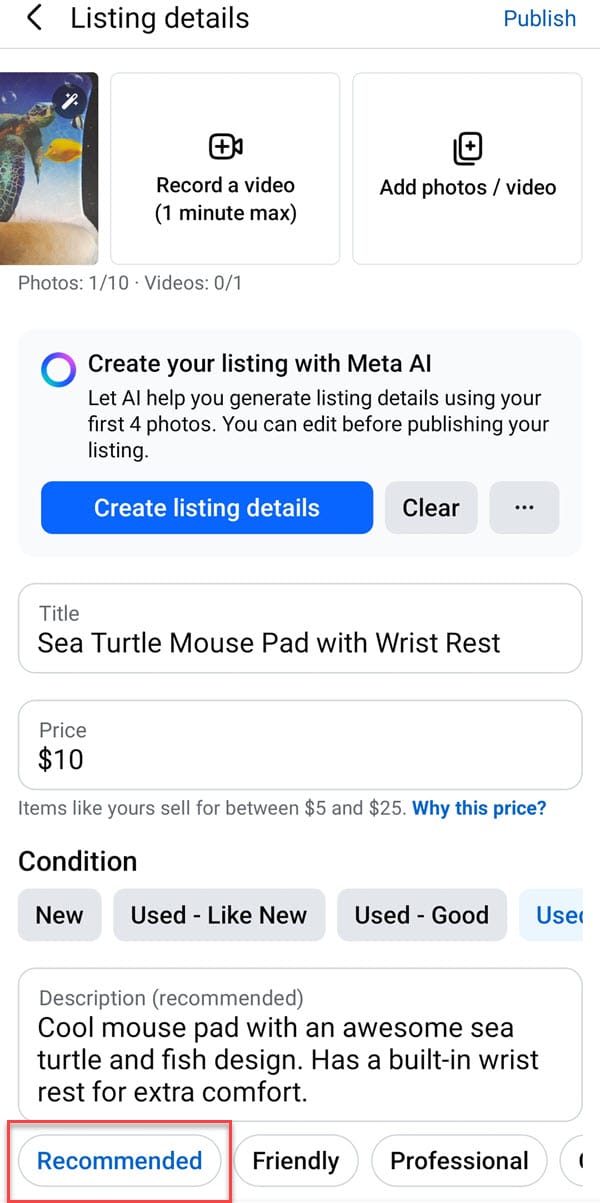Tap the Meta AI ring icon
The image size is (600, 1203).
(59, 370)
